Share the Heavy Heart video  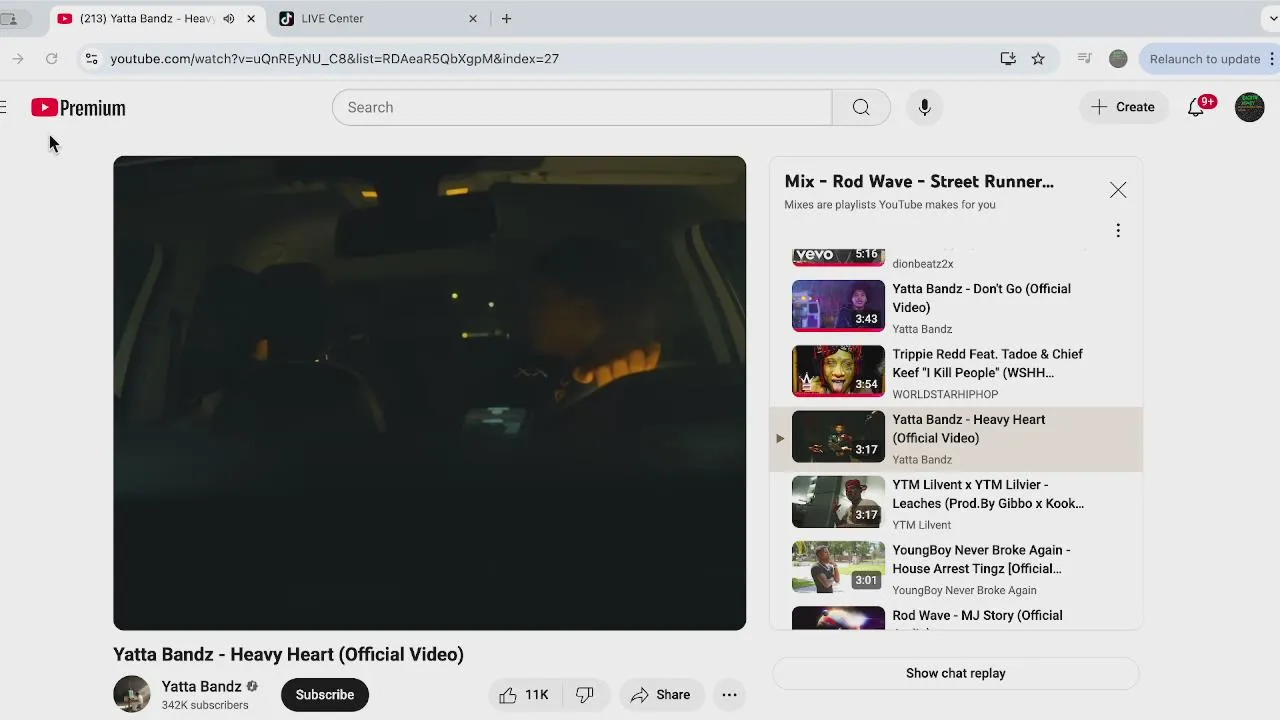click(660, 694)
